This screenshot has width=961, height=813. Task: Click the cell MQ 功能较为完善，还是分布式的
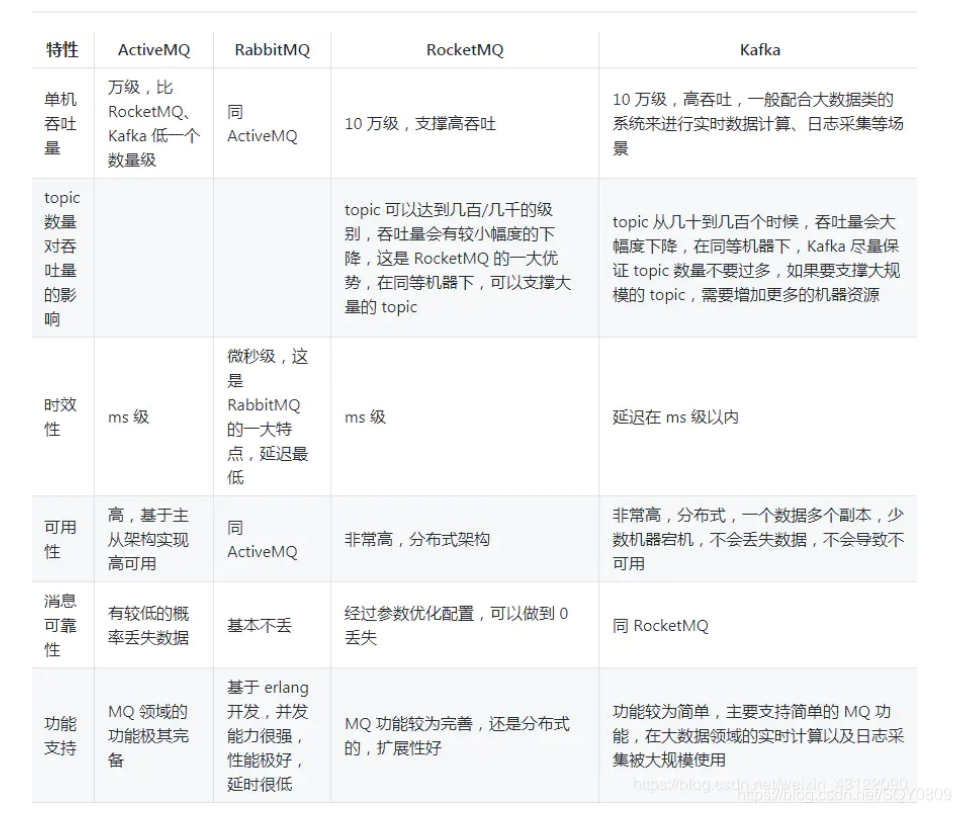[x=457, y=735]
